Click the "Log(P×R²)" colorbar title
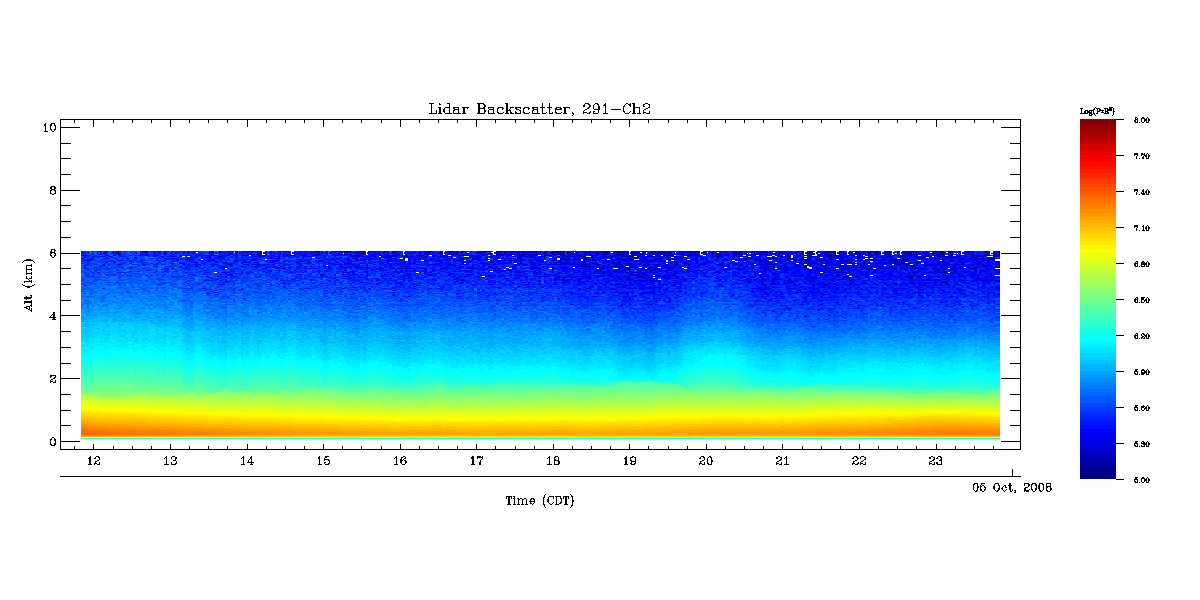Screen dimensions: 1200x600 pos(1097,110)
